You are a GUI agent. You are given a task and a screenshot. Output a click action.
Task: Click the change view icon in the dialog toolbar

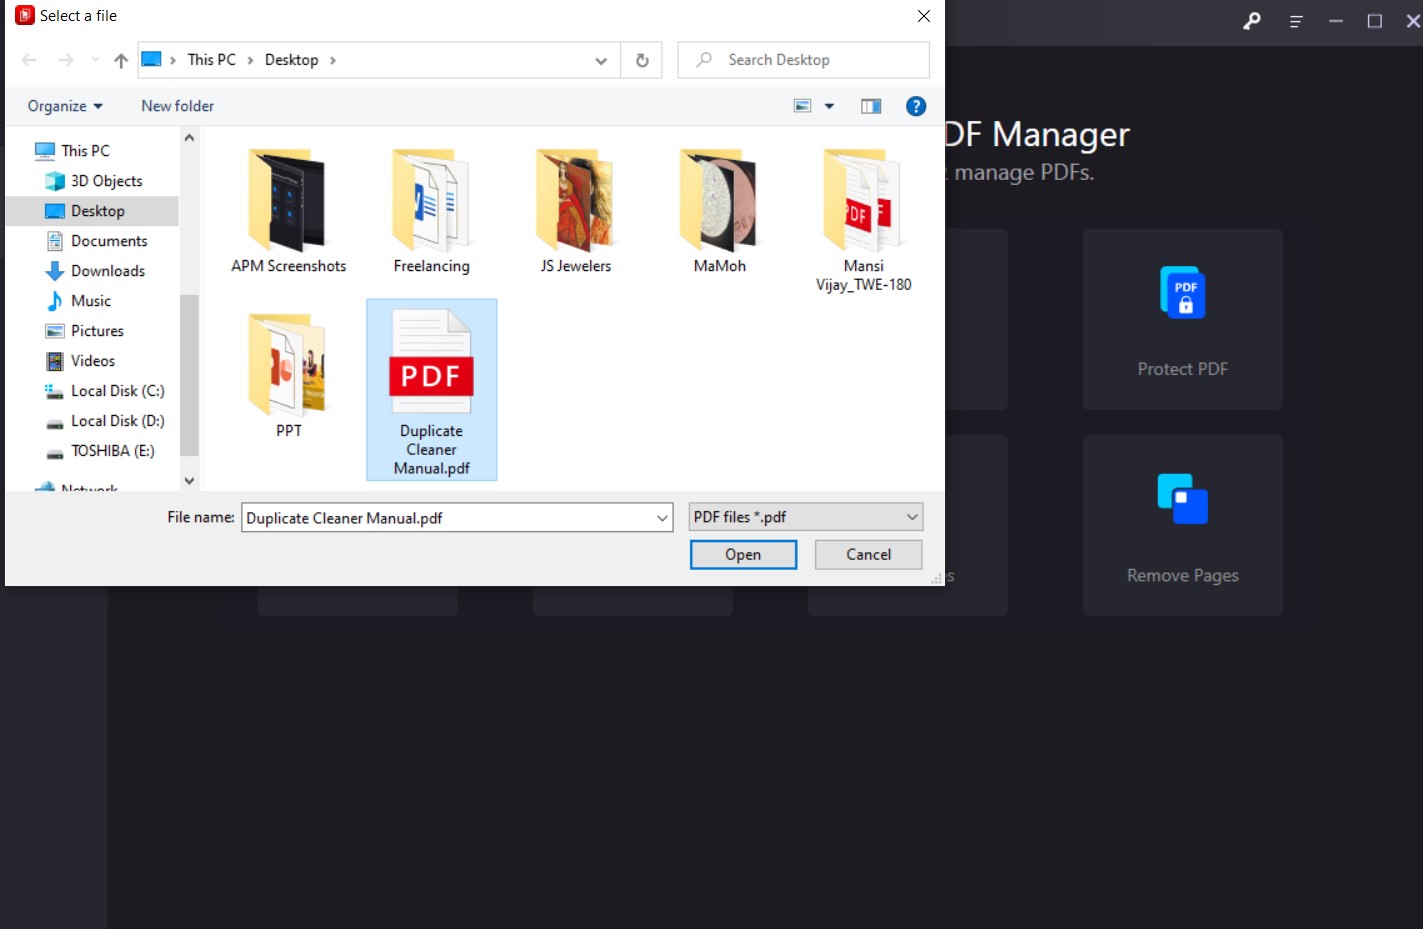coord(801,105)
